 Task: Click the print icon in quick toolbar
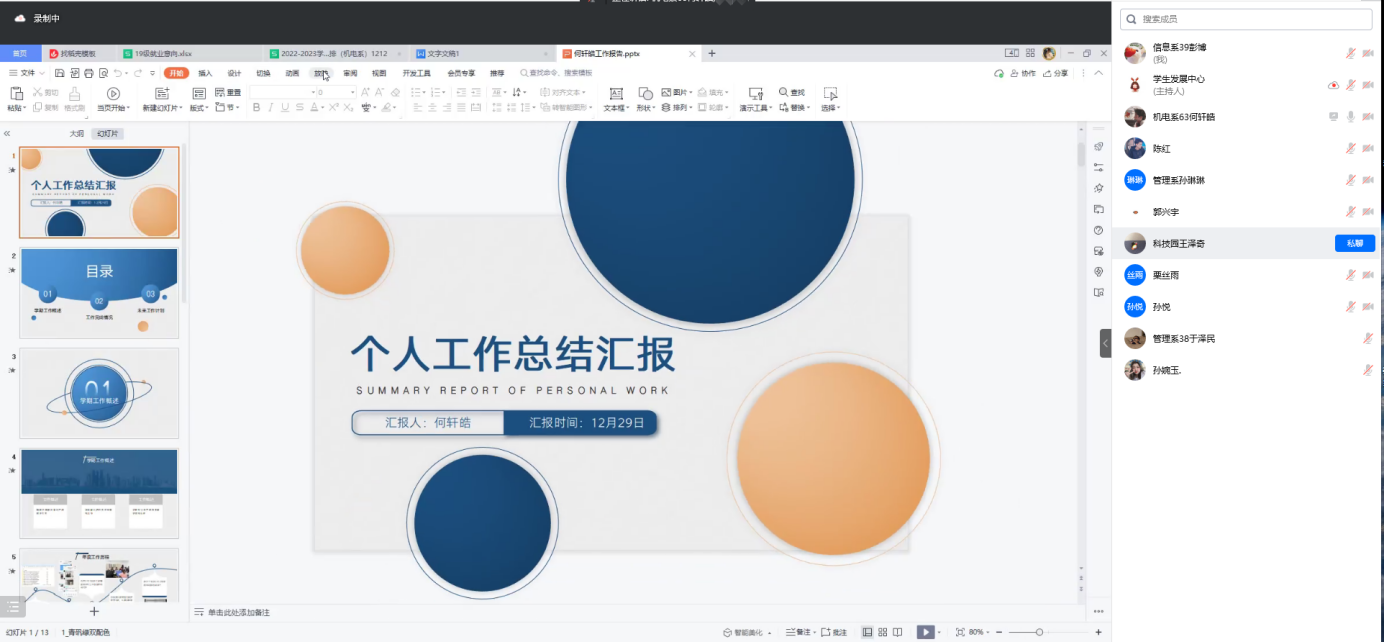tap(89, 73)
